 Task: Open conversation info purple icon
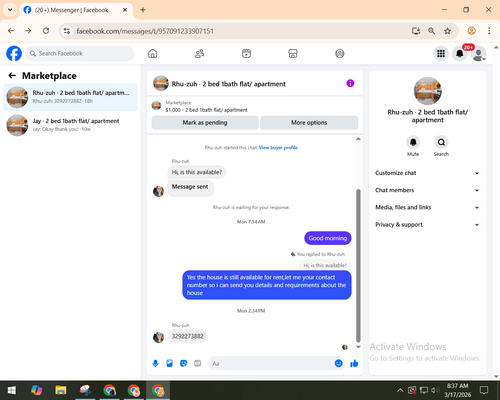(x=350, y=83)
